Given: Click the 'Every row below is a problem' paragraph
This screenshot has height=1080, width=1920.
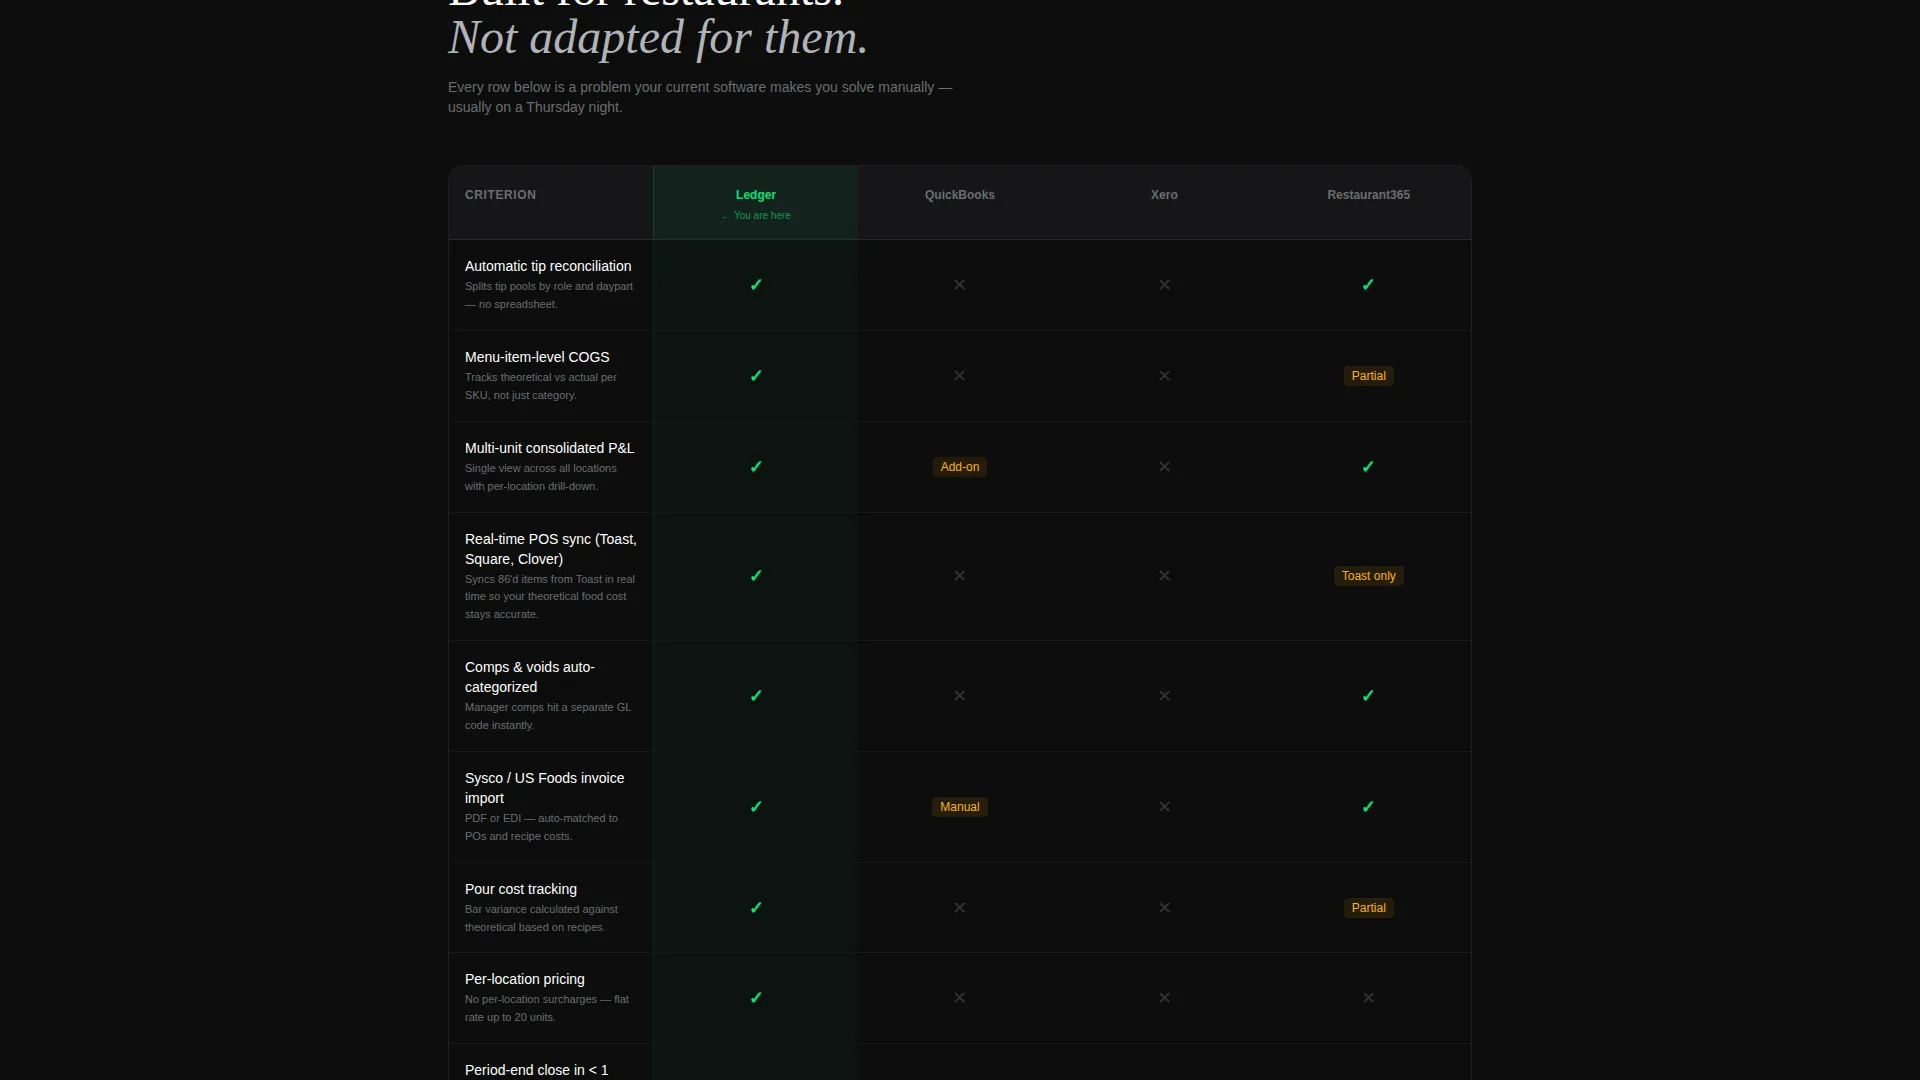Looking at the screenshot, I should 700,97.
